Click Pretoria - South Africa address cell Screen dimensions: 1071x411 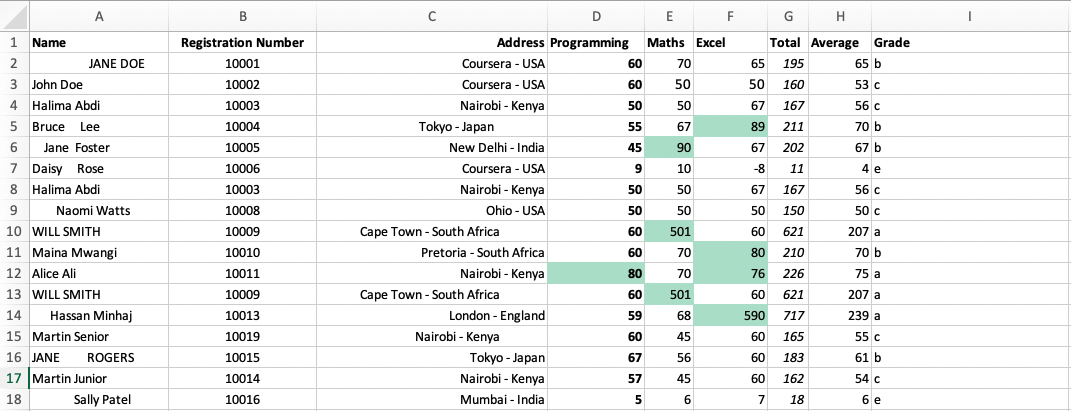(x=432, y=253)
